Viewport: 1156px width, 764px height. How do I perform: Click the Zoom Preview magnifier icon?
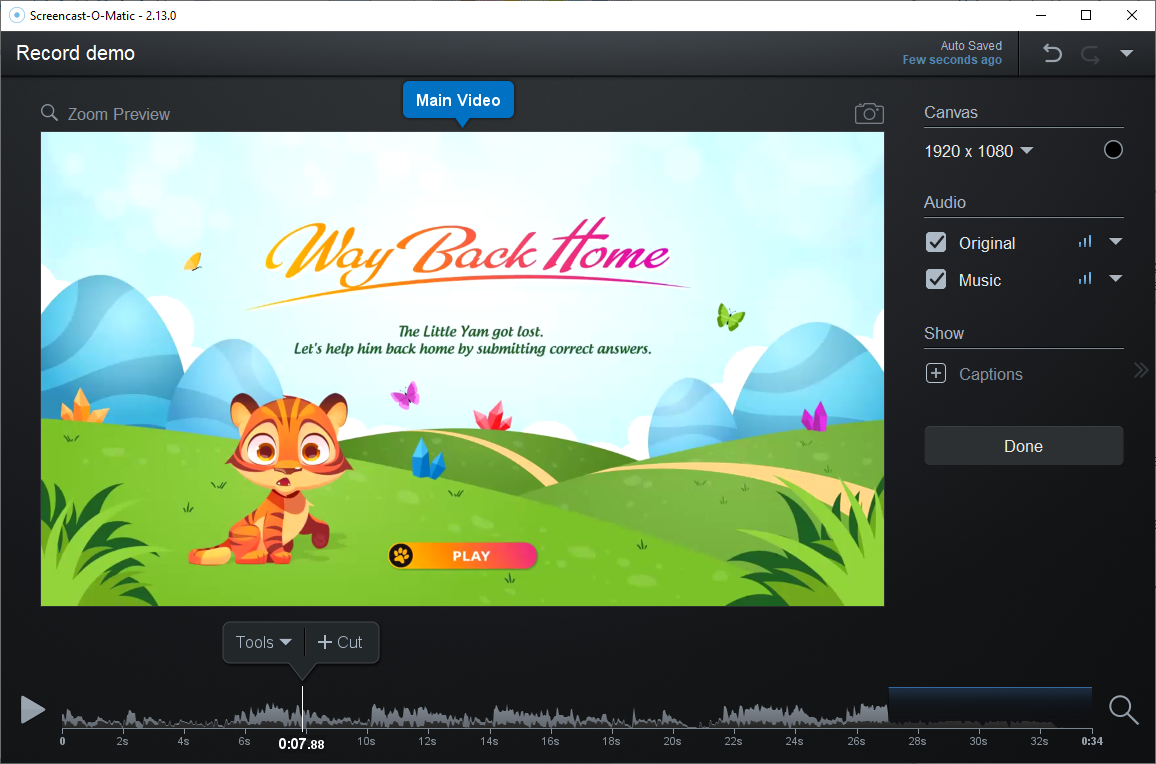pyautogui.click(x=49, y=113)
